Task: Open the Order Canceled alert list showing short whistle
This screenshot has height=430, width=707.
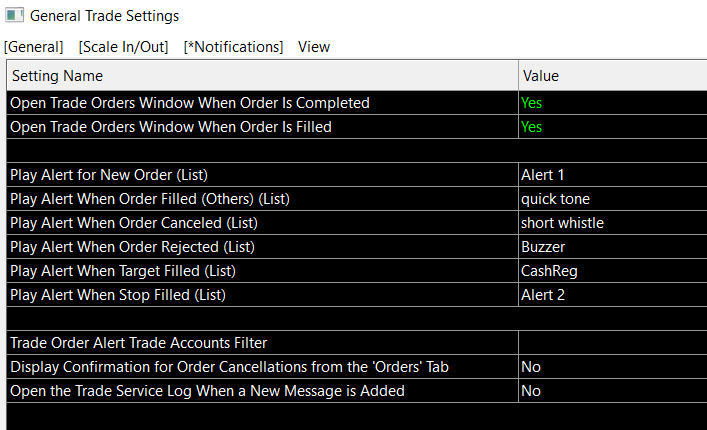Action: (x=562, y=223)
